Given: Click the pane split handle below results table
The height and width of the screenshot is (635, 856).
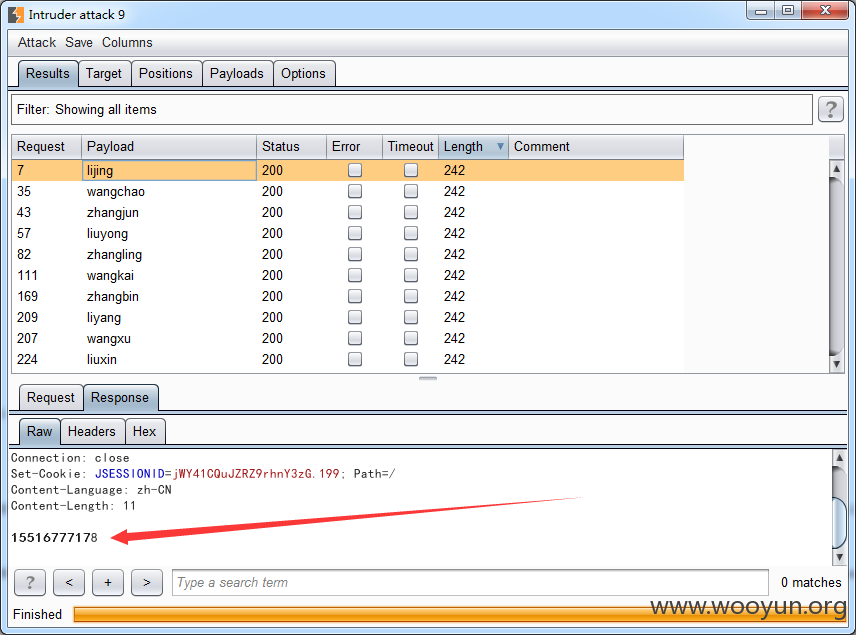Looking at the screenshot, I should [x=428, y=378].
